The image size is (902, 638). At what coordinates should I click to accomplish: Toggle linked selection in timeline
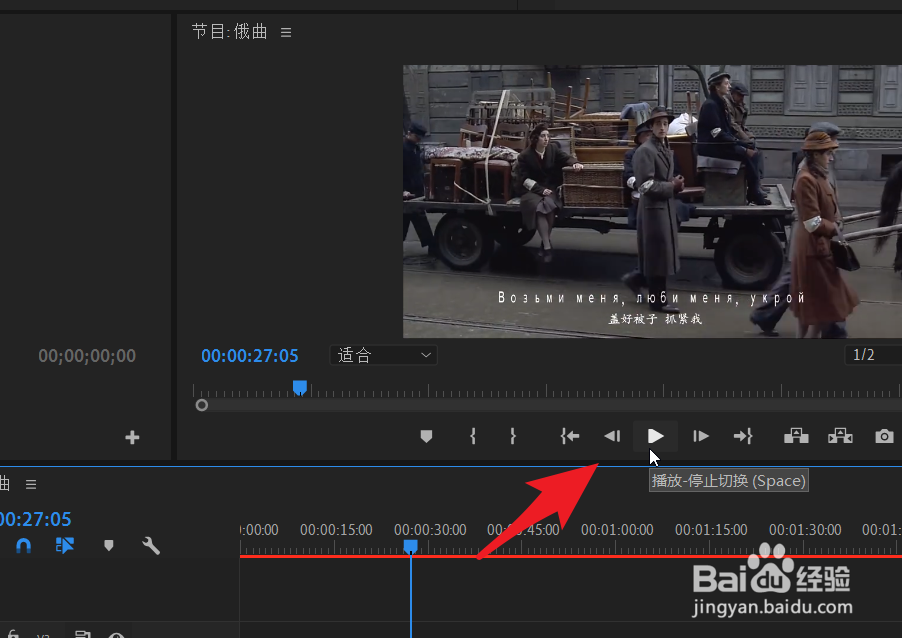64,545
